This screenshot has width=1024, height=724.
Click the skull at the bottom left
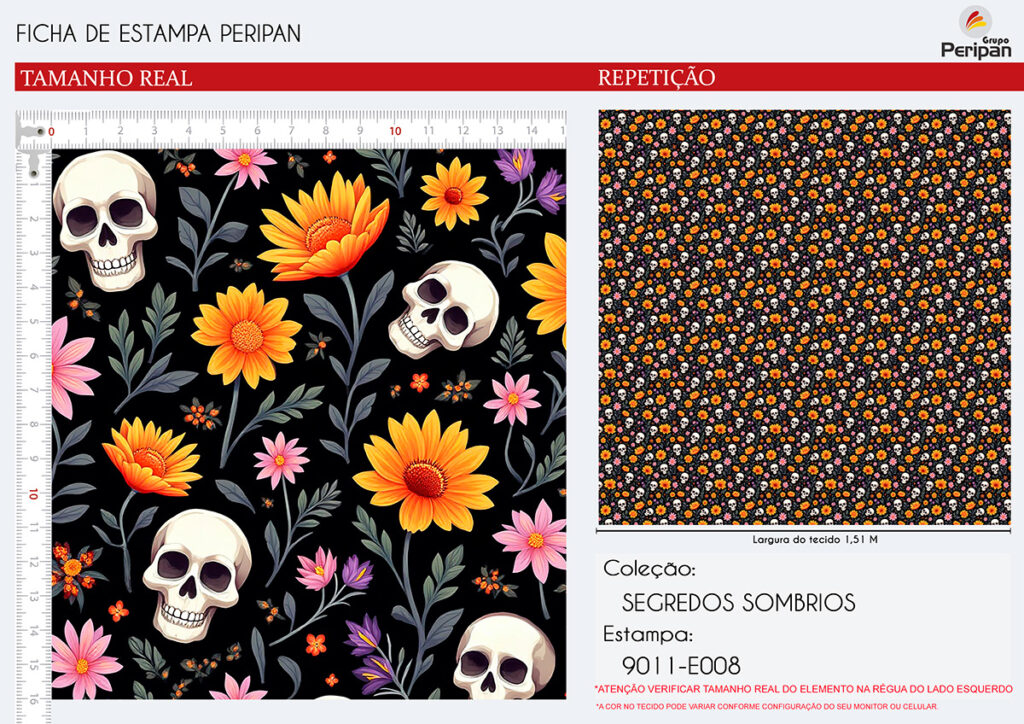[x=197, y=574]
